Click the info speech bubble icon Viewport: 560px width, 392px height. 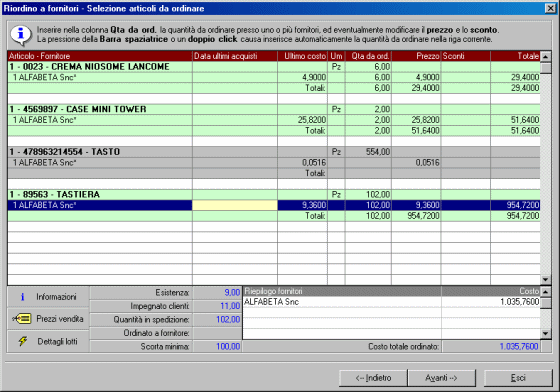[x=21, y=35]
